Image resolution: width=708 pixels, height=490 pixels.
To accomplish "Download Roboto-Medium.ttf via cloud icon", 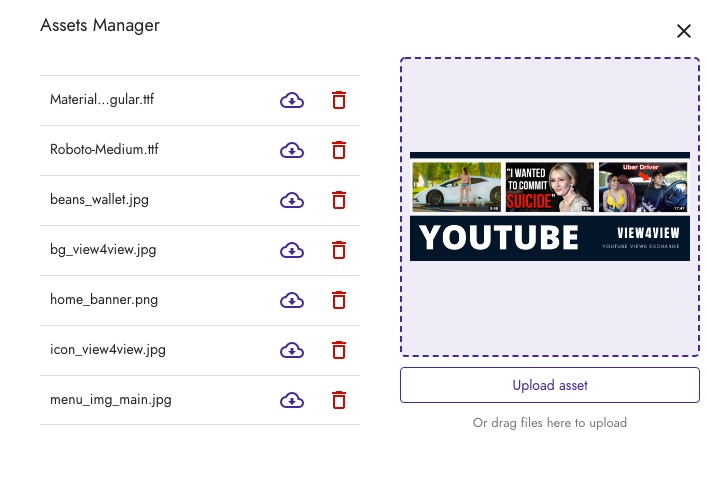I will pyautogui.click(x=292, y=150).
